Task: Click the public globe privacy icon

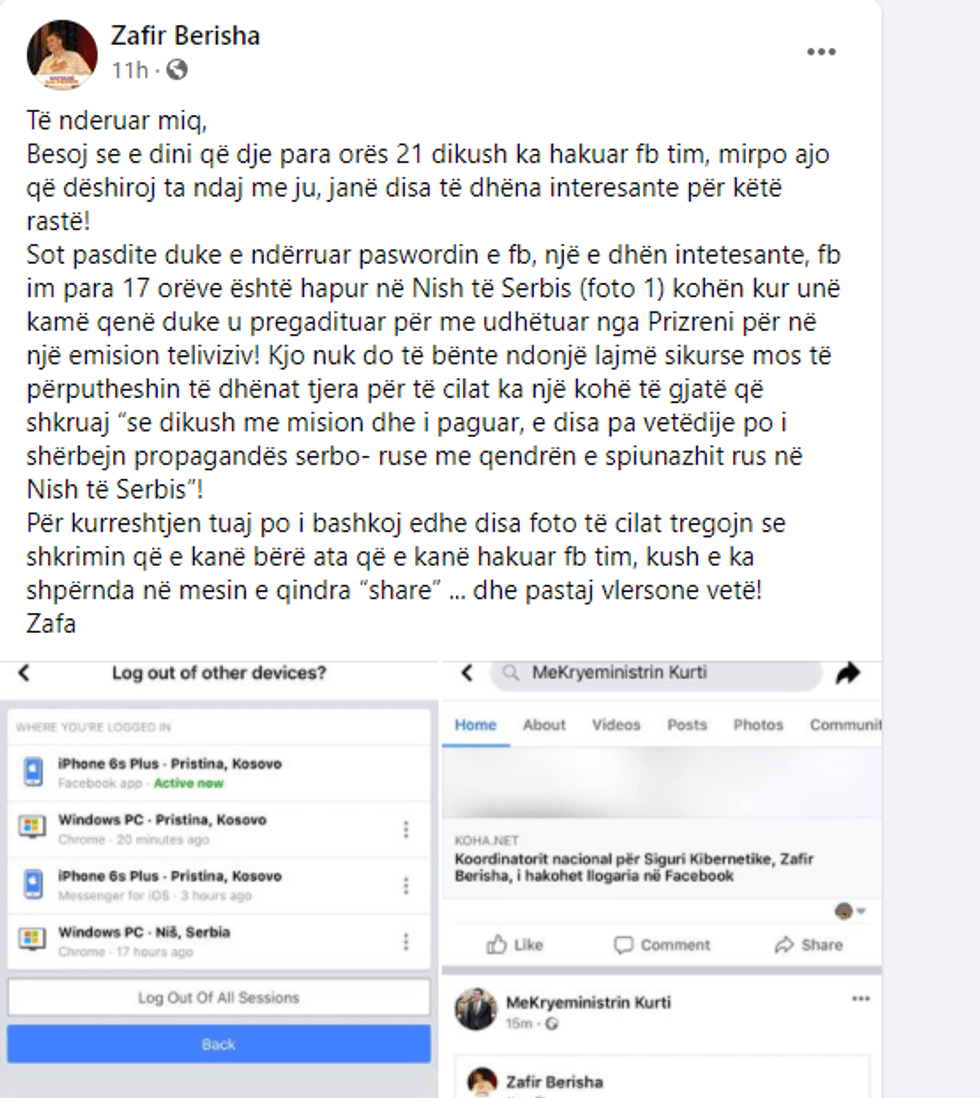Action: (x=177, y=69)
